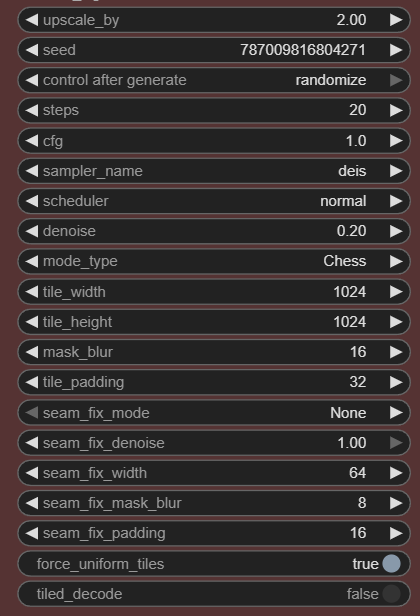
Task: Toggle force_uniform_tiles switch
Action: pyautogui.click(x=391, y=564)
